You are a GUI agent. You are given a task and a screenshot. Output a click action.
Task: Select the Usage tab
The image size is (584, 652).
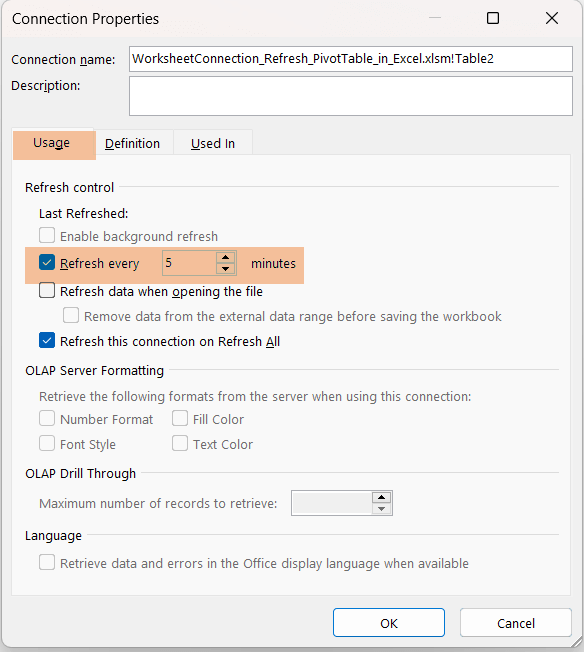(x=54, y=143)
